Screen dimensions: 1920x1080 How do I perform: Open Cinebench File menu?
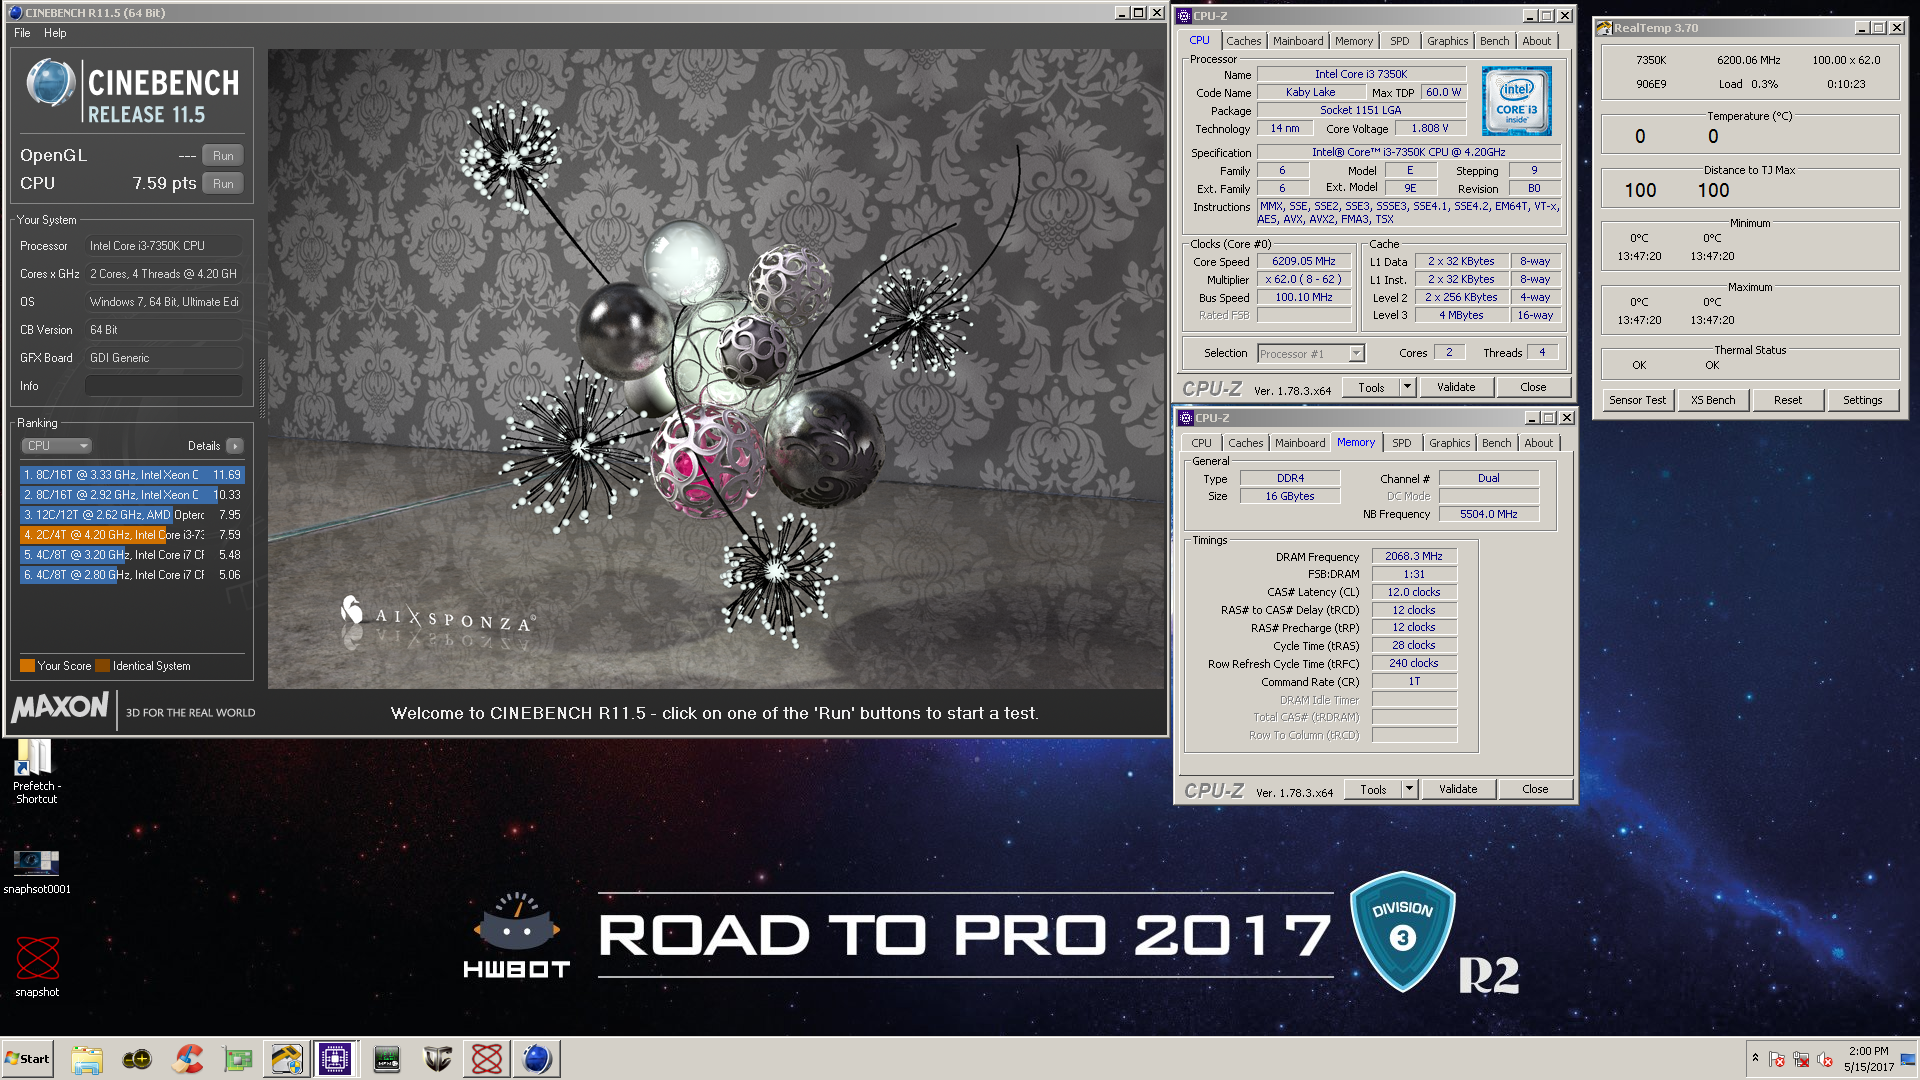click(22, 33)
